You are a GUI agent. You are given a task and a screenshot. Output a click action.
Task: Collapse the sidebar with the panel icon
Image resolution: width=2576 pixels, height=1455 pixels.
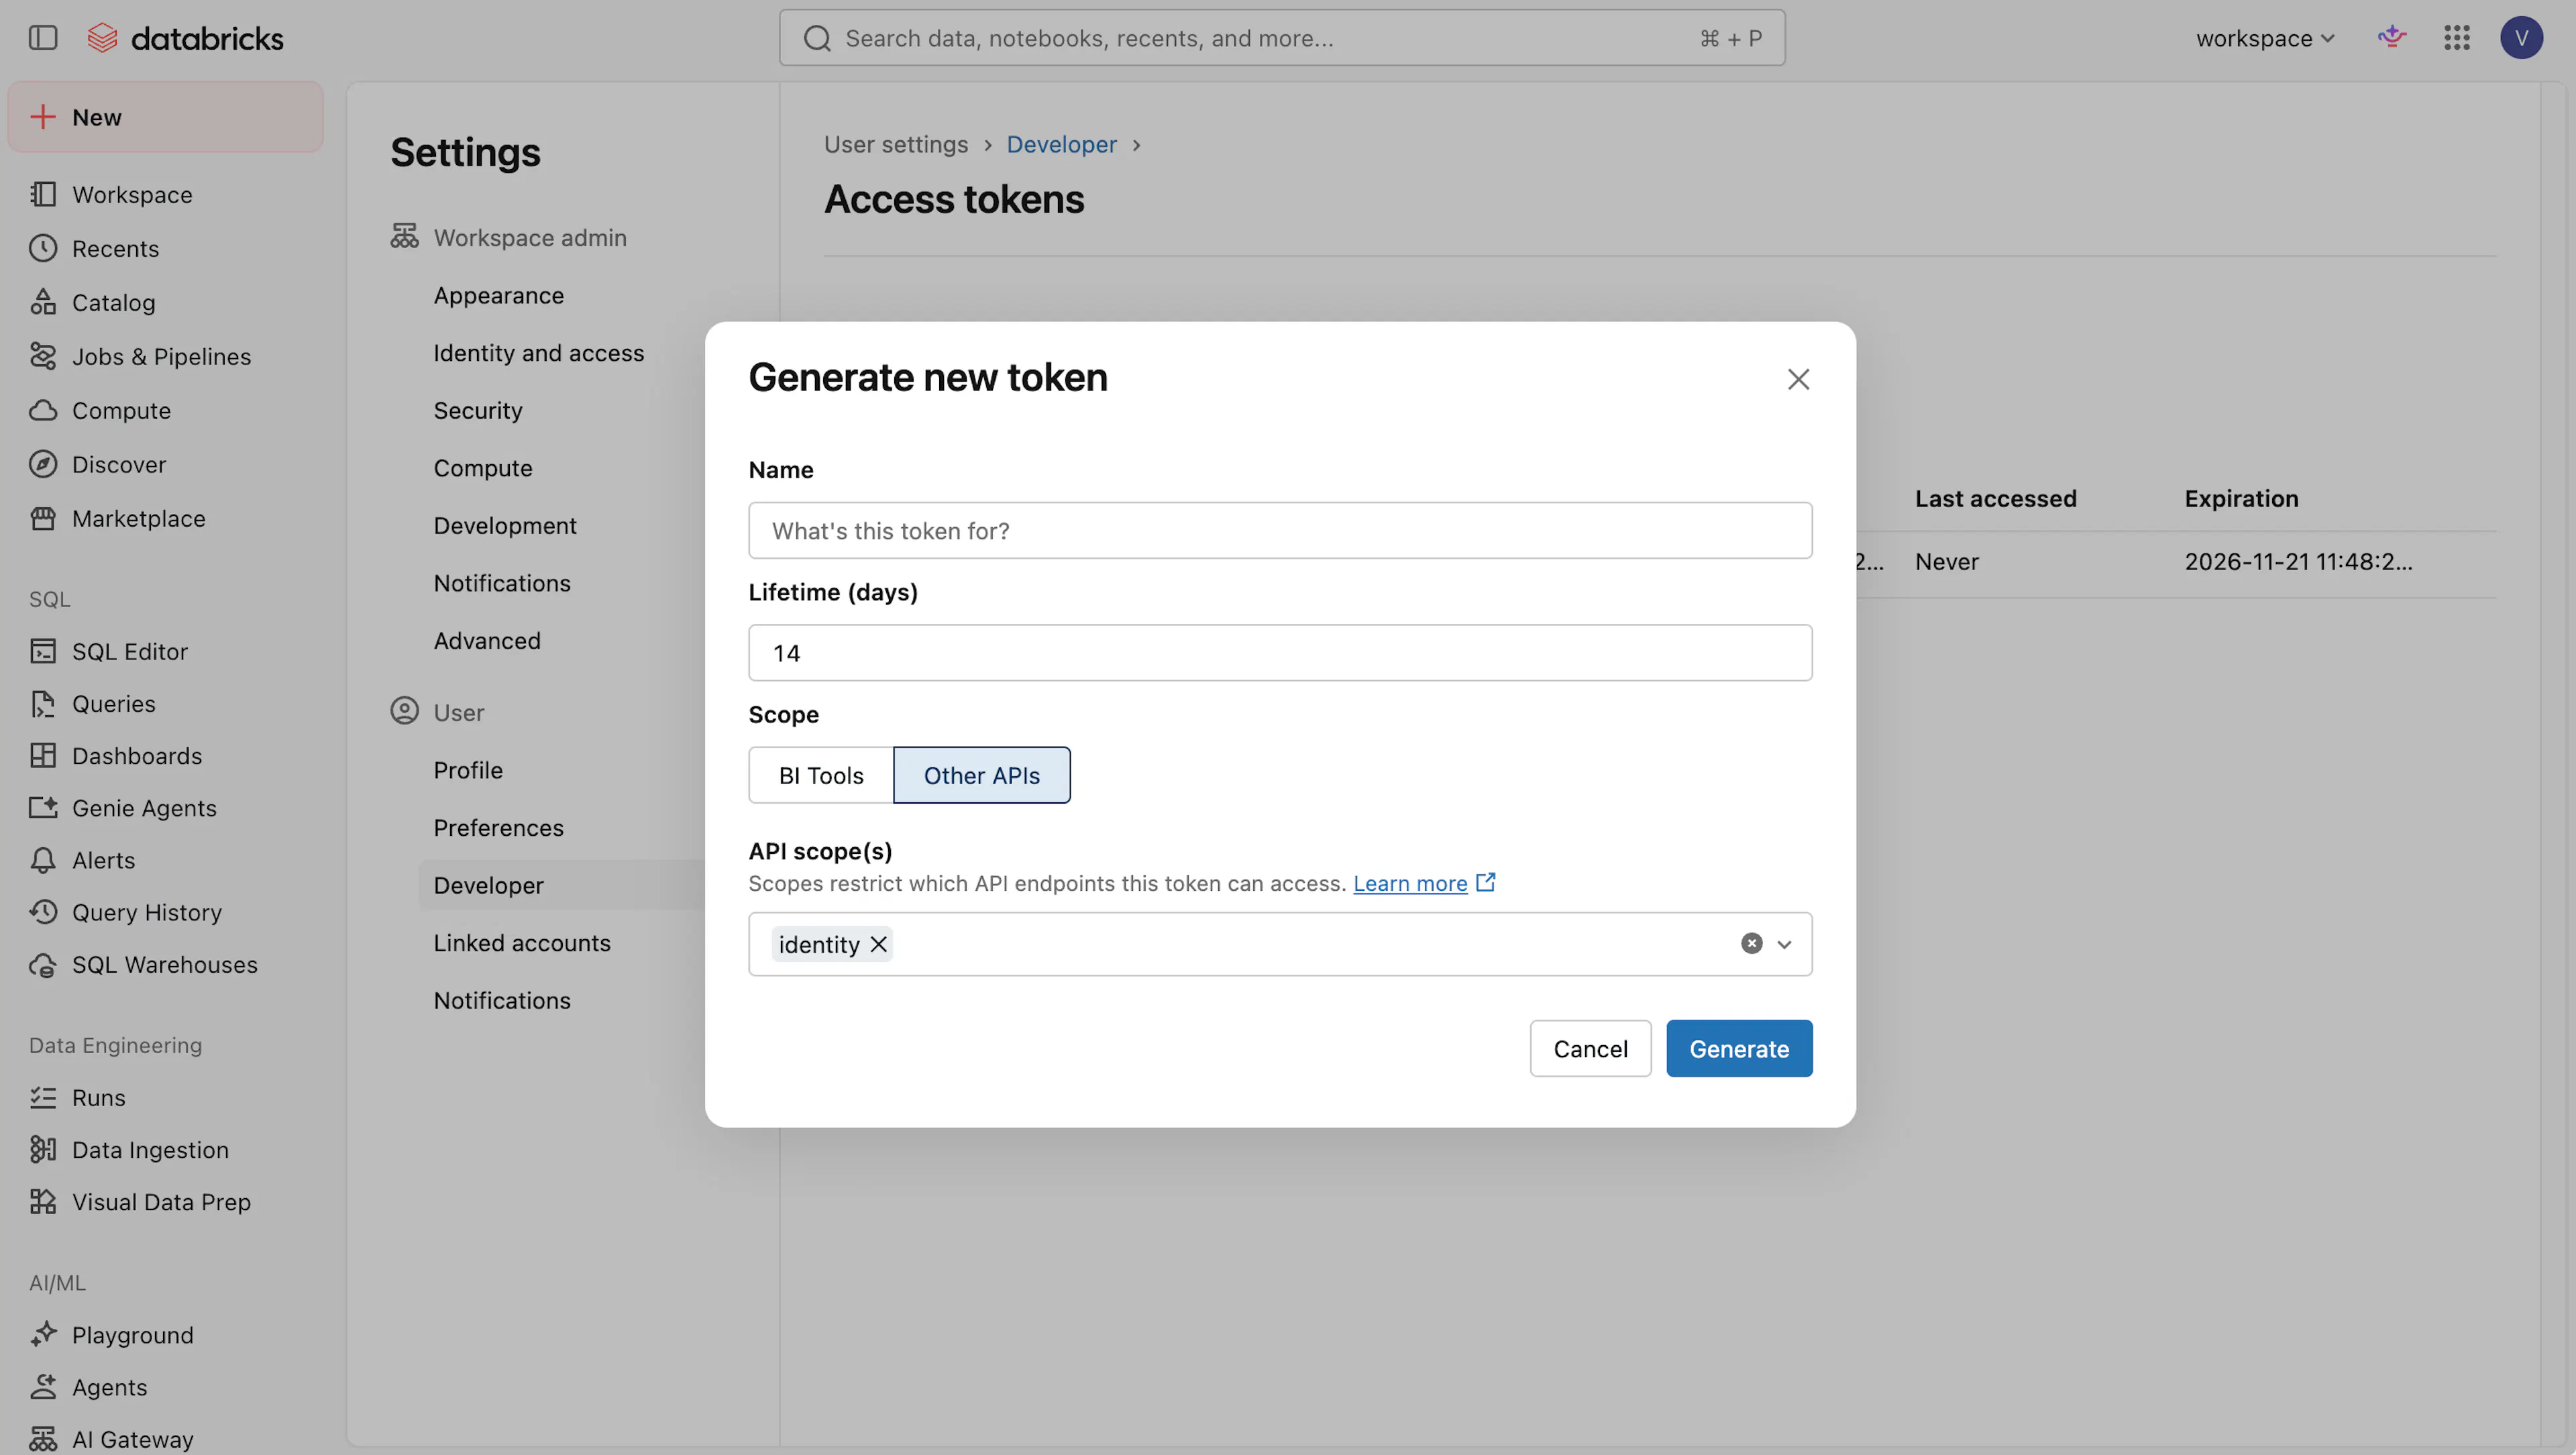[43, 38]
